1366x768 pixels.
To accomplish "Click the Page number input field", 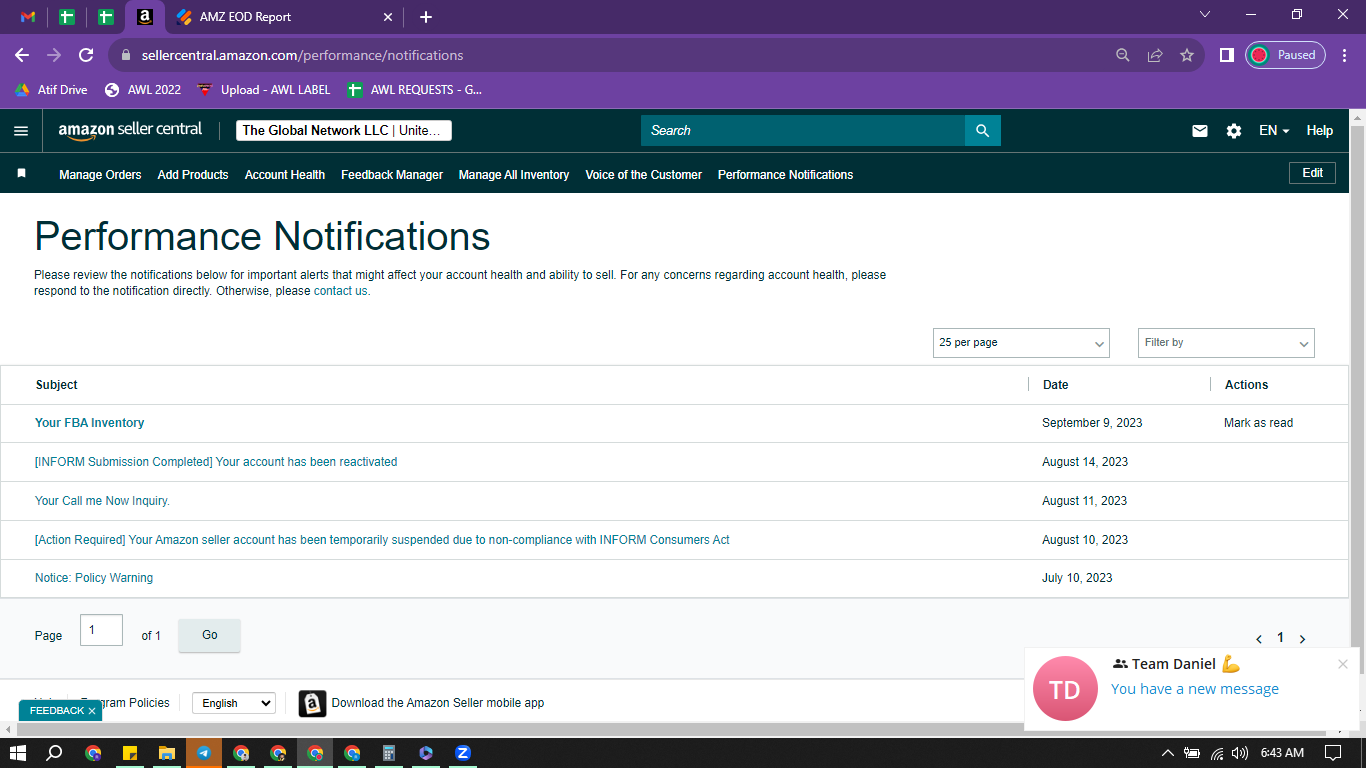I will 101,630.
